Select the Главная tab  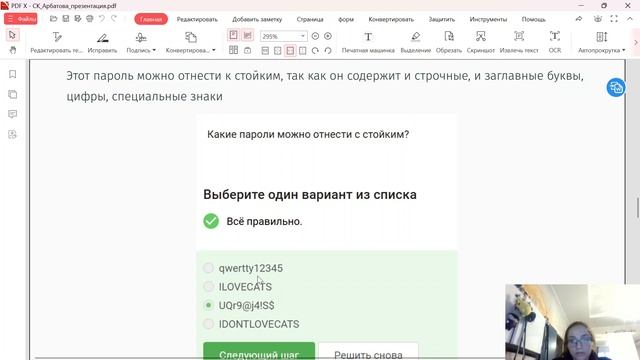(x=151, y=19)
